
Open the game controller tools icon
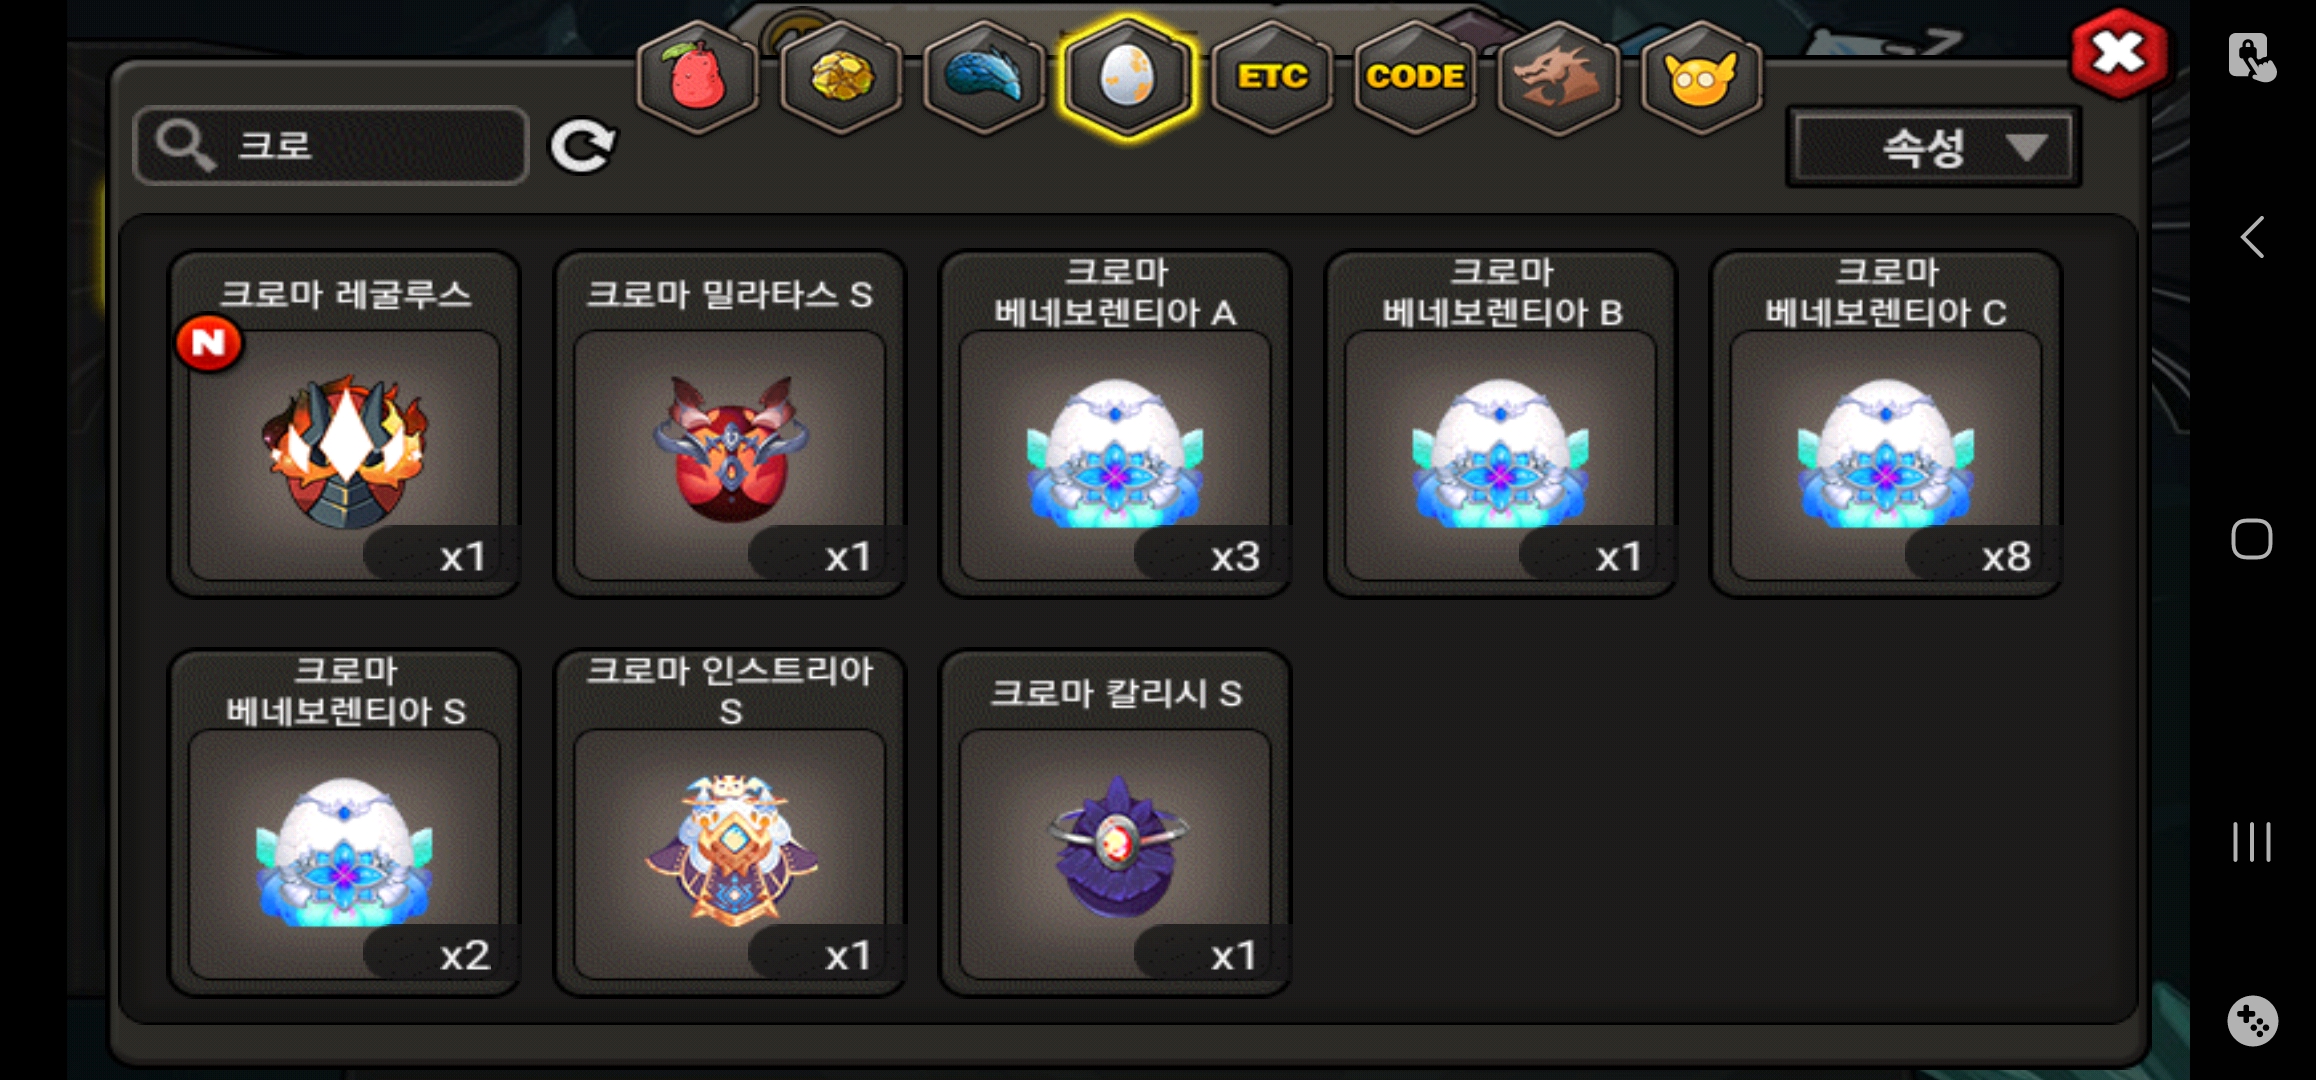(x=2252, y=1021)
